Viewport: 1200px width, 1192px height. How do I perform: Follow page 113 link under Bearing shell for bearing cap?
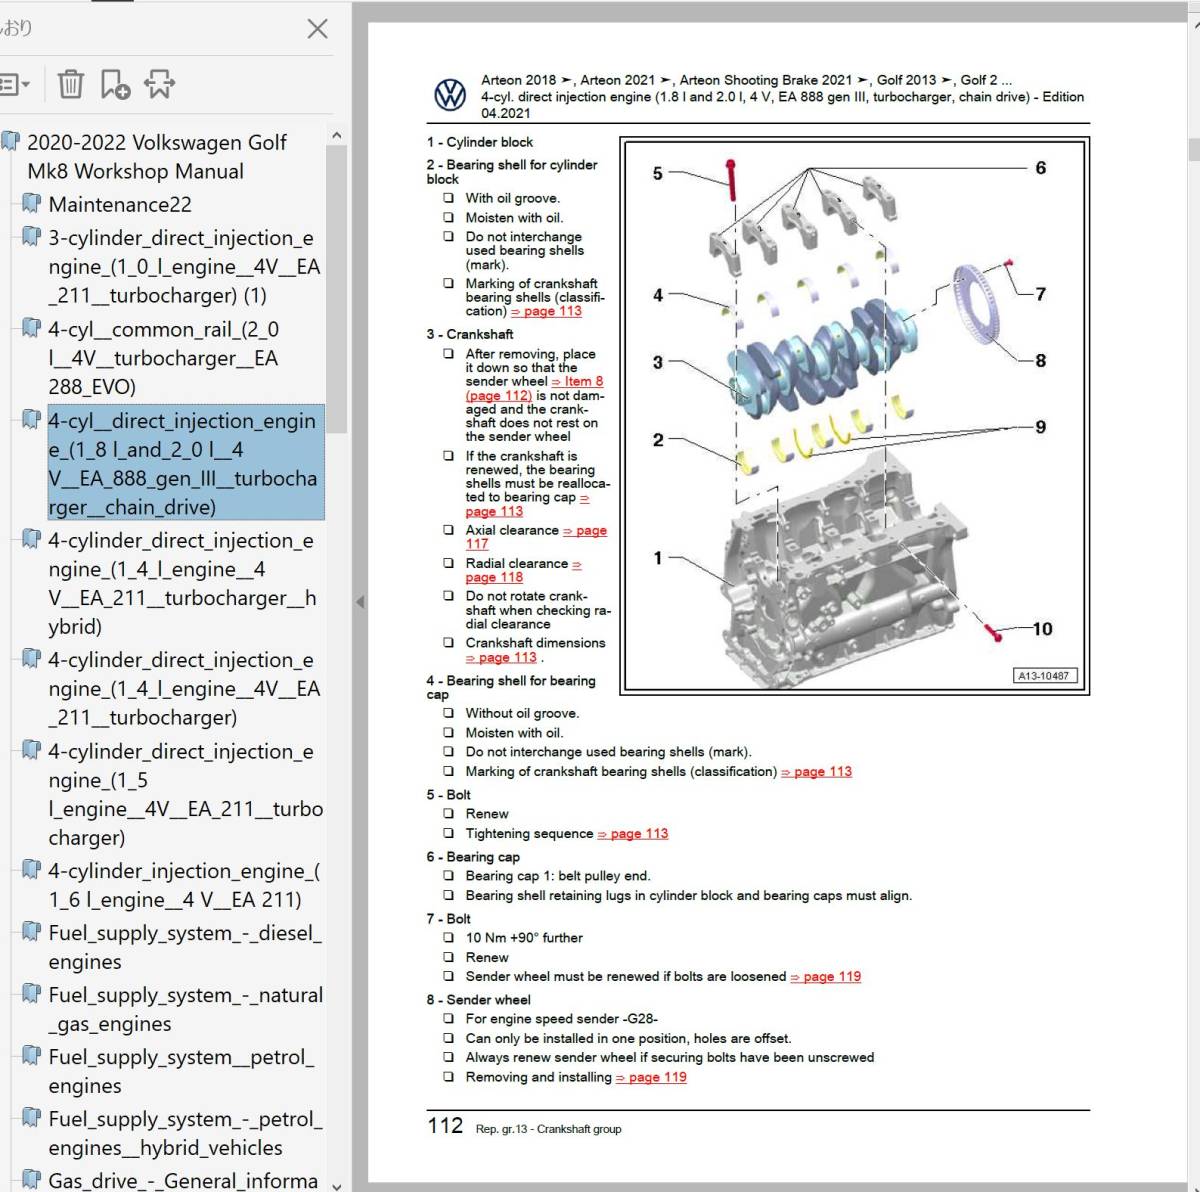pyautogui.click(x=817, y=772)
